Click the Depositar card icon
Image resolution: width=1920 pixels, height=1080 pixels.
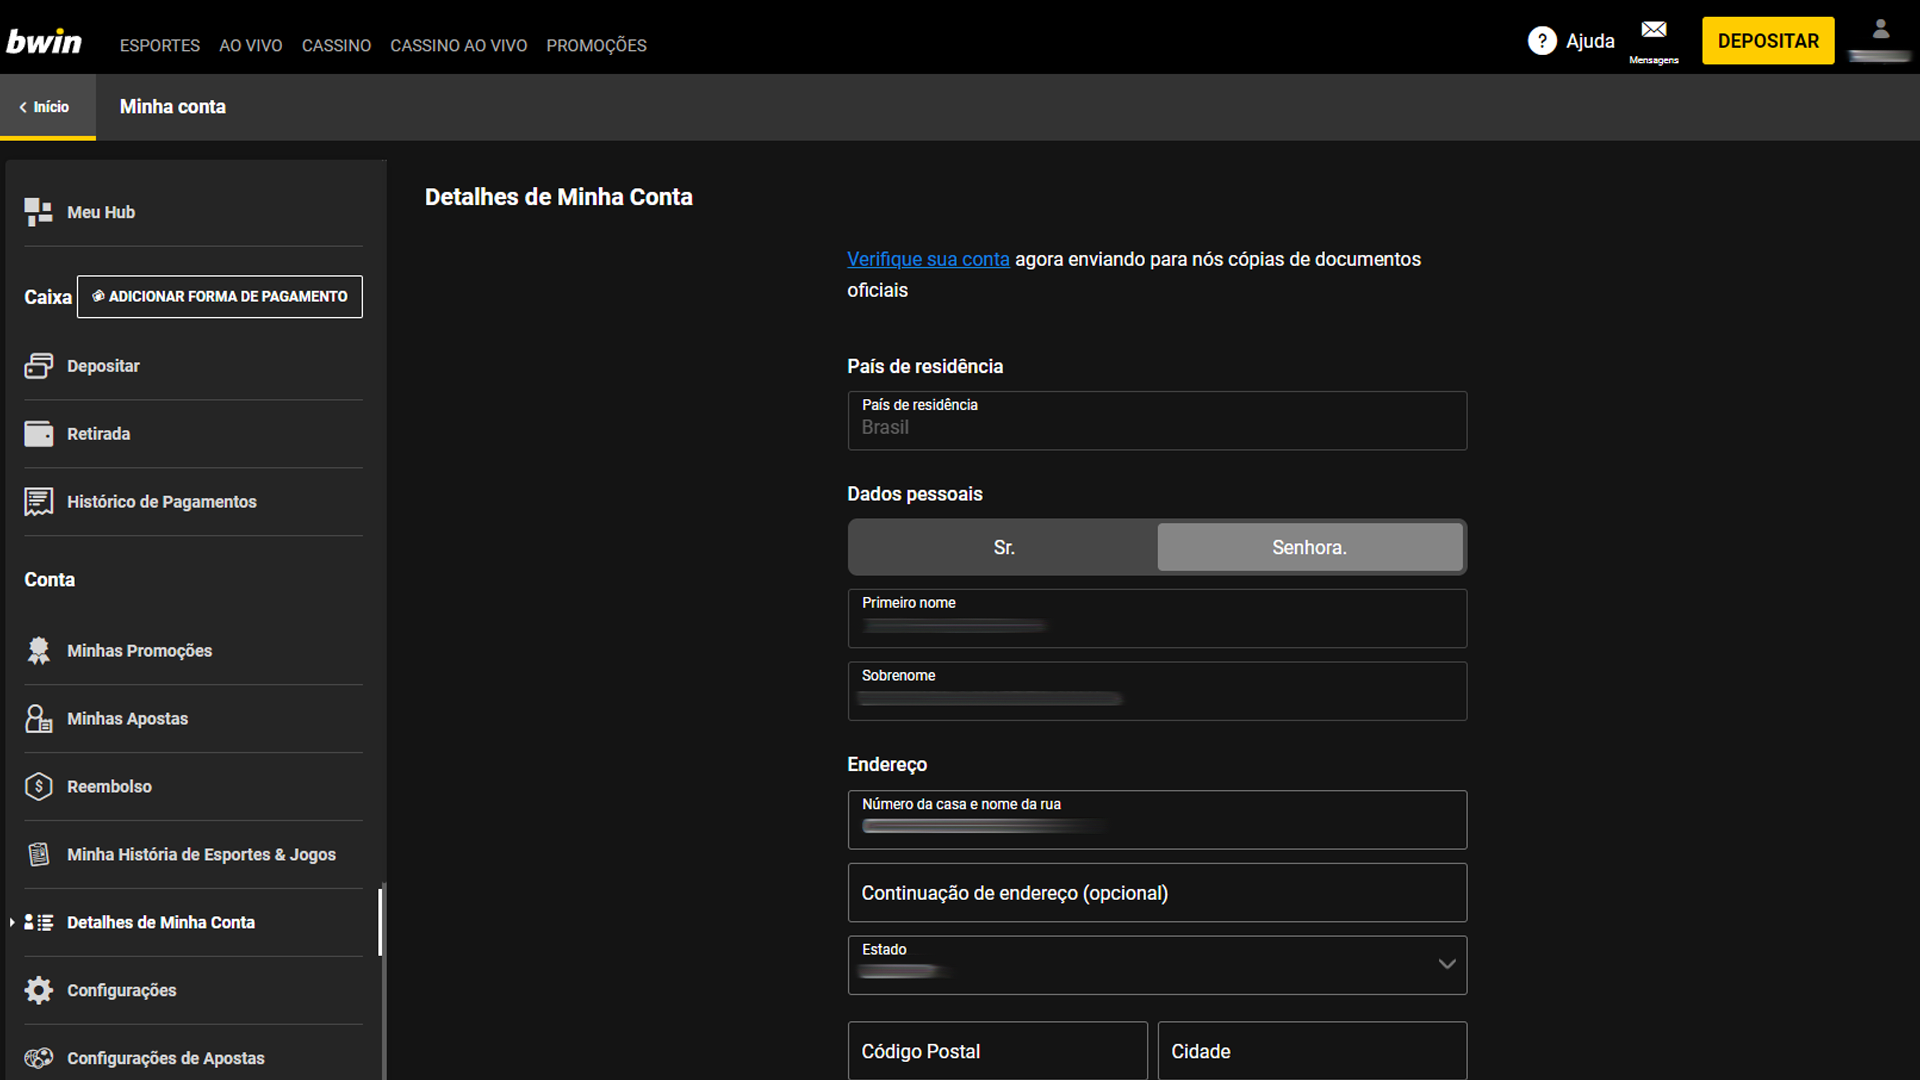tap(39, 366)
